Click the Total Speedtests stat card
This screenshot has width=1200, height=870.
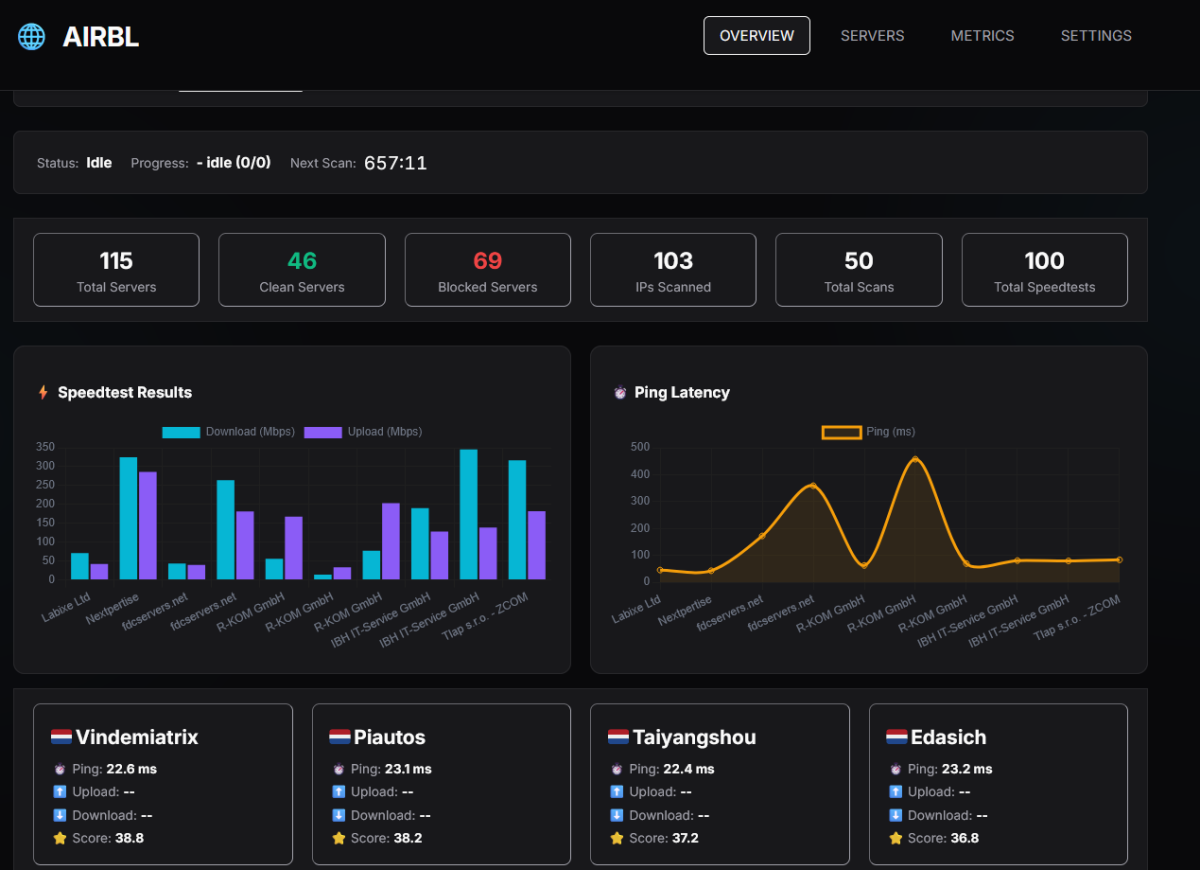1044,270
